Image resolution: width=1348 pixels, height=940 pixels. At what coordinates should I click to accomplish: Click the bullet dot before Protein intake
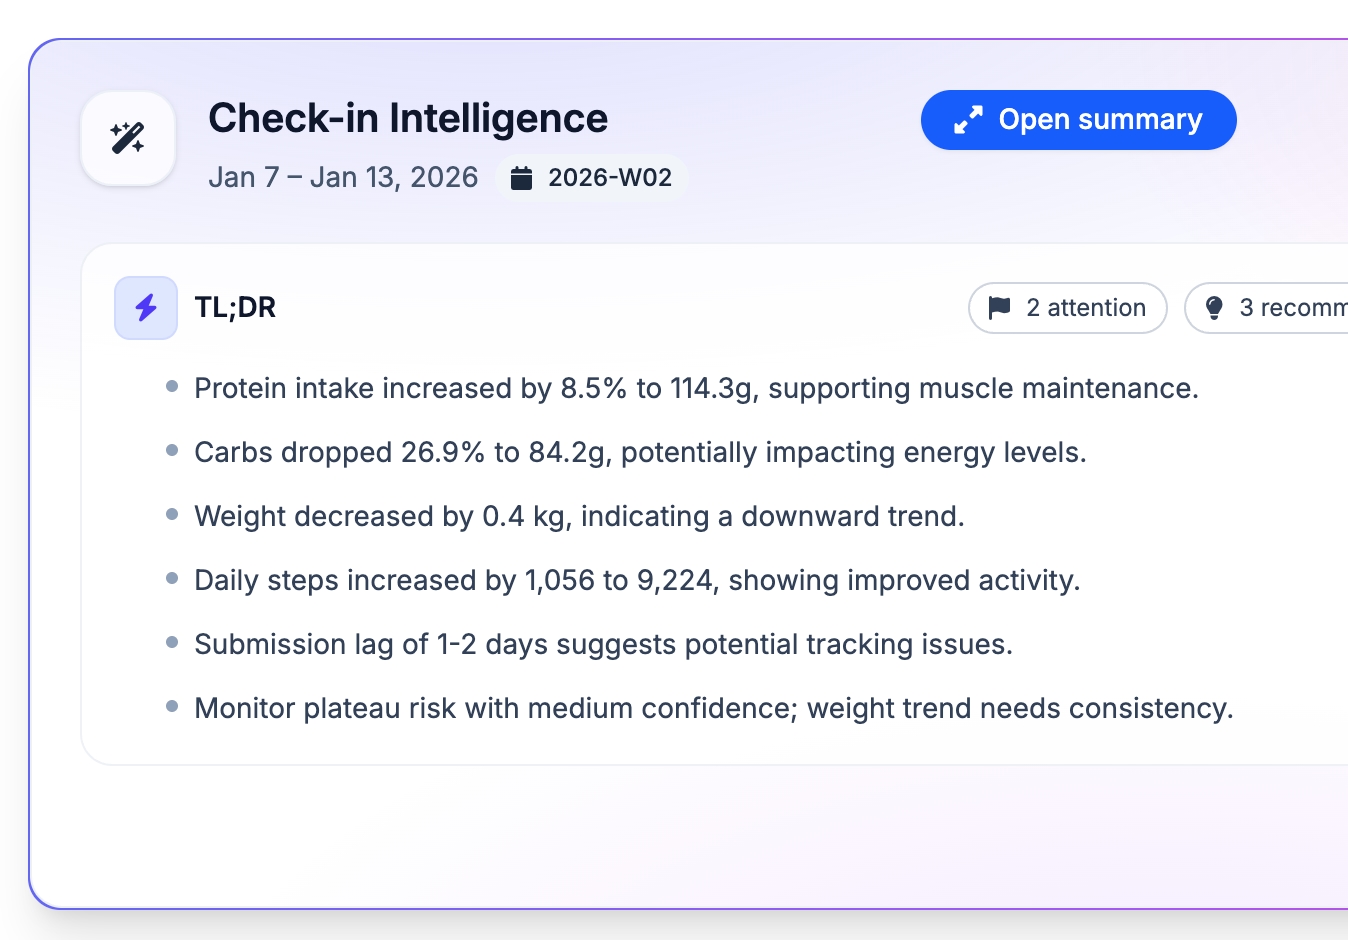(172, 386)
